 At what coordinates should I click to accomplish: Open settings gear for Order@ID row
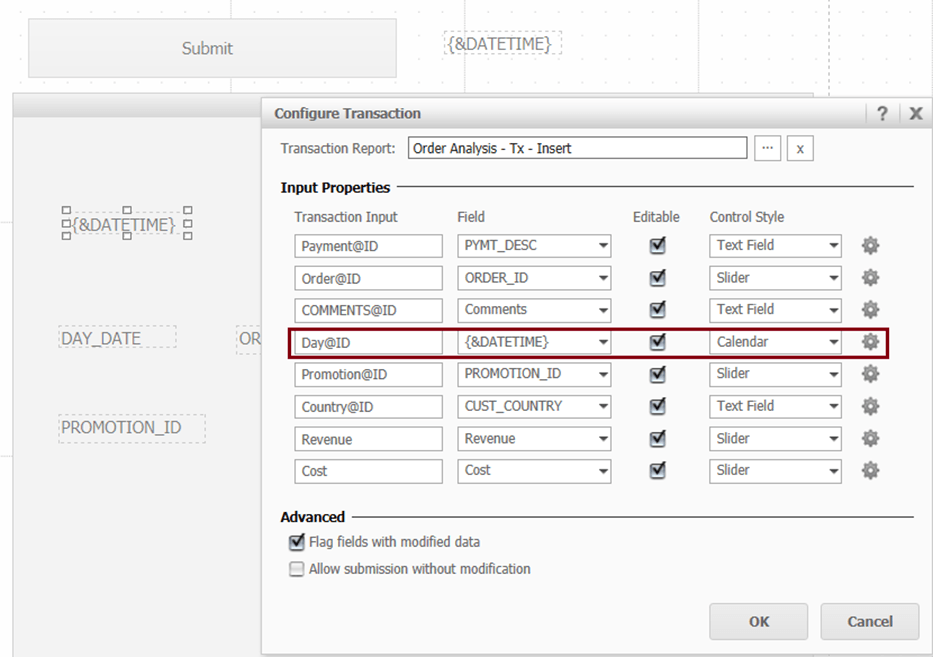click(870, 278)
